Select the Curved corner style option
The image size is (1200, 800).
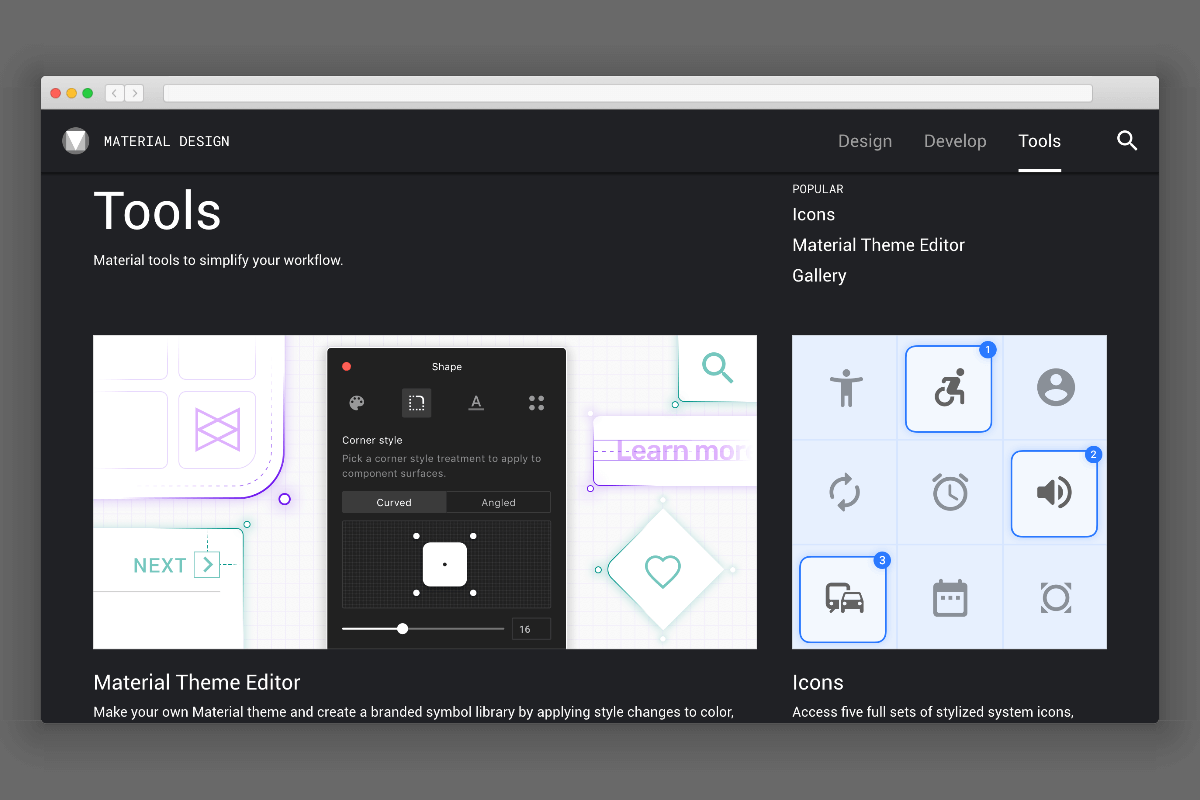point(393,502)
